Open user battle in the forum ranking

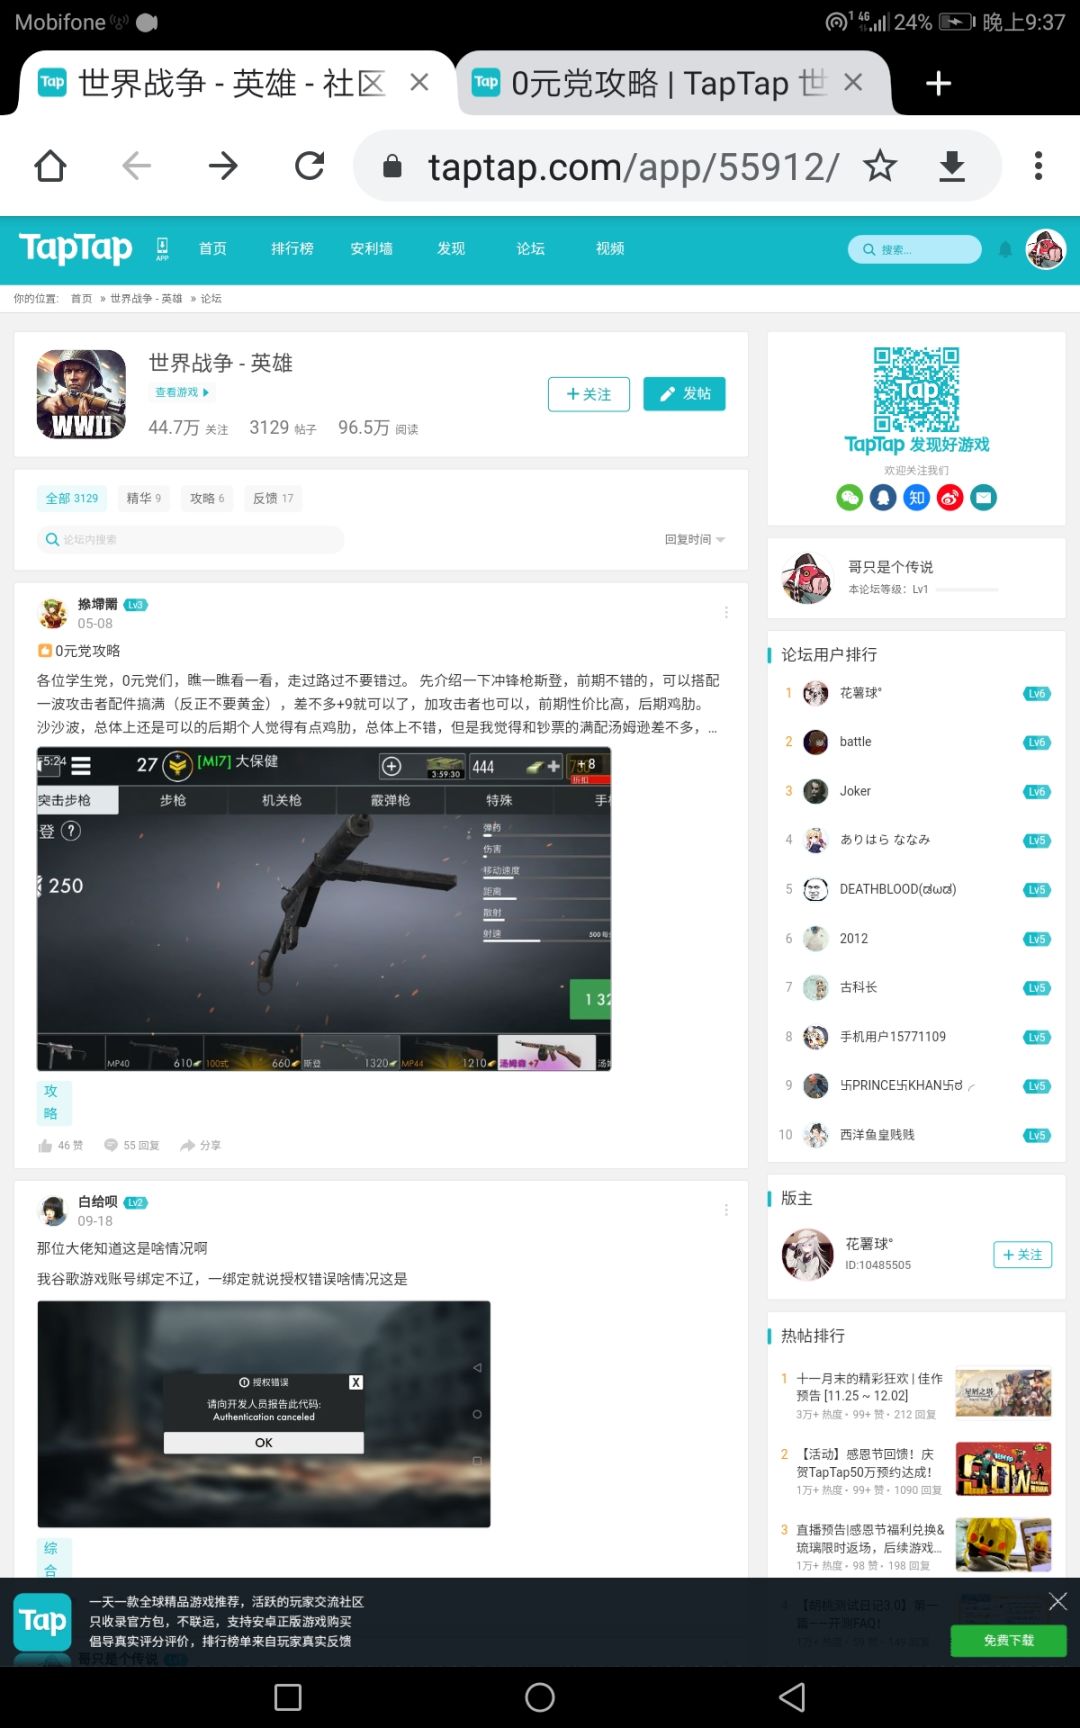pos(855,741)
